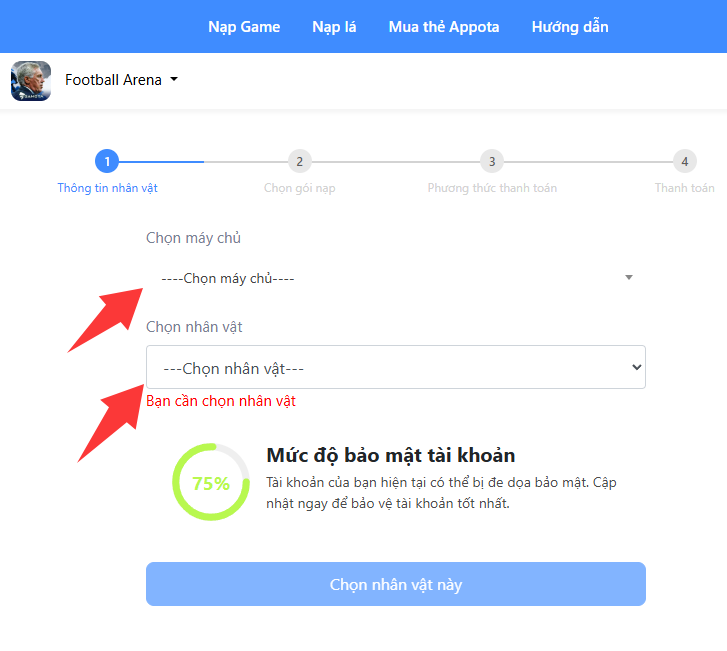The image size is (727, 651).
Task: Click the character dropdown chevron icon
Action: click(x=637, y=367)
